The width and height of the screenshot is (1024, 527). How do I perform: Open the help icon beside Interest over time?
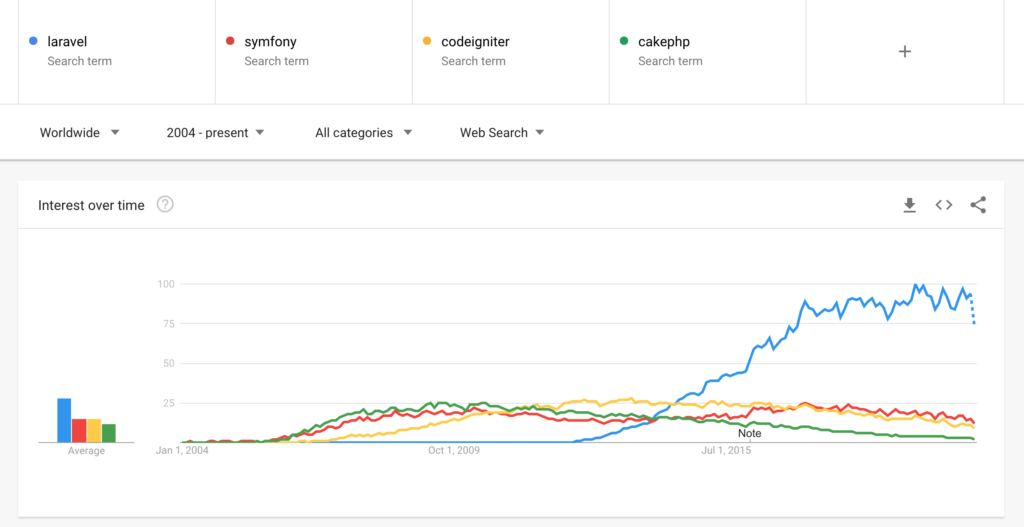(x=165, y=205)
